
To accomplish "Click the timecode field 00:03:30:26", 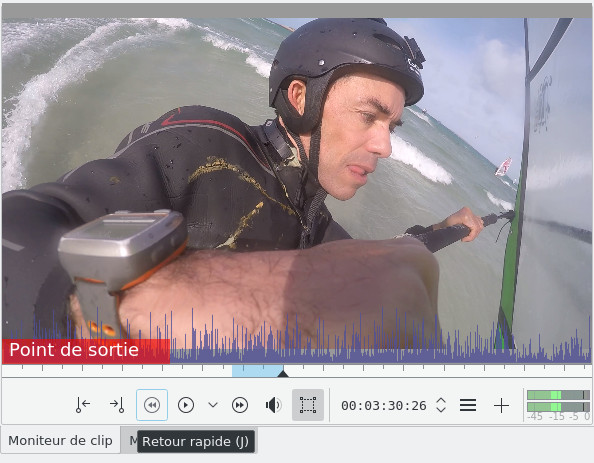I will click(x=384, y=406).
